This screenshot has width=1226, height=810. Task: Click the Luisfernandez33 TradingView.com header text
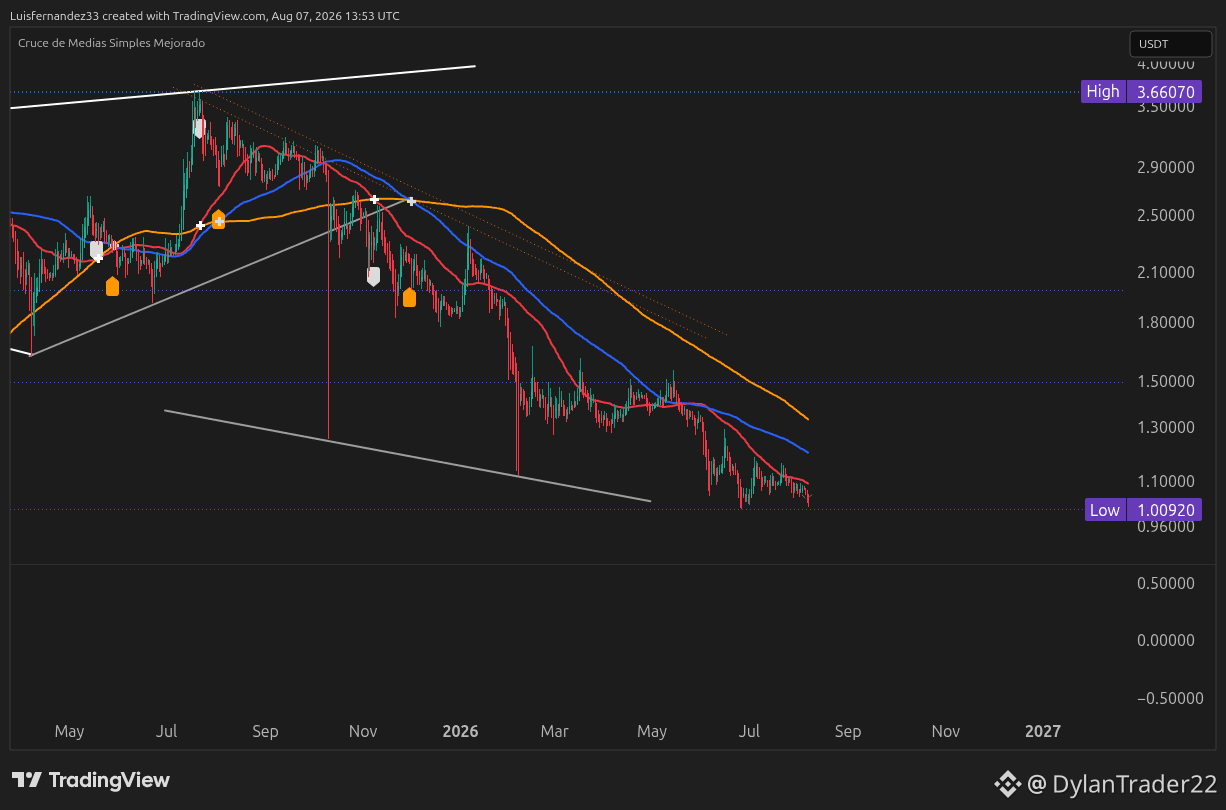point(205,16)
